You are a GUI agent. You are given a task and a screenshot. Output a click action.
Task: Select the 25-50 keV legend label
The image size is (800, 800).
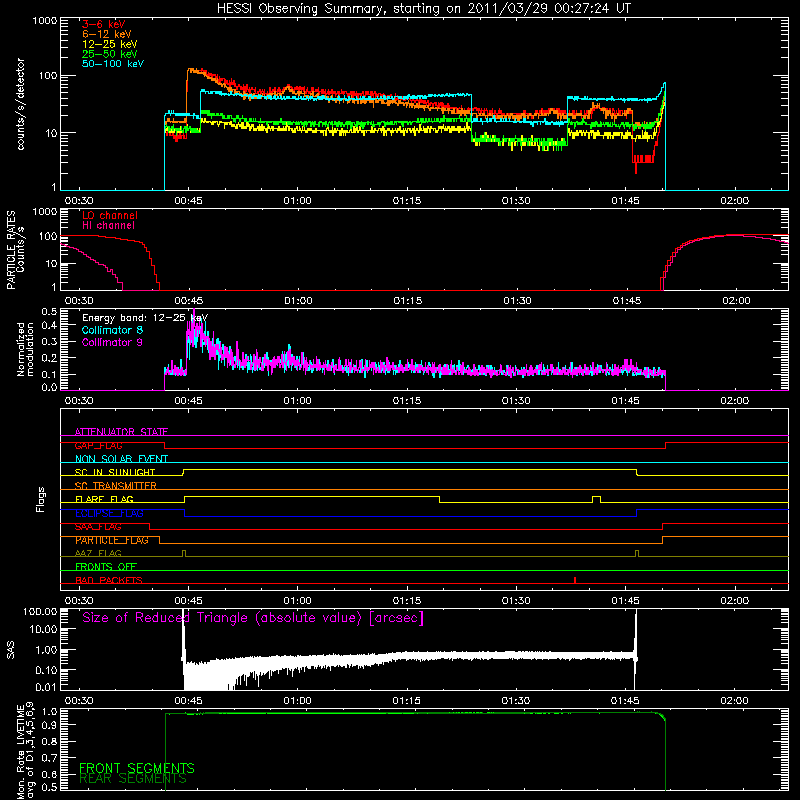coord(110,54)
